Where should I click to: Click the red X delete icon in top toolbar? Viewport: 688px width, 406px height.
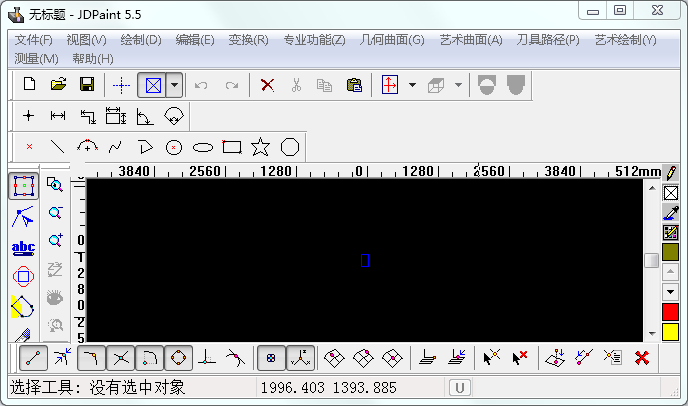click(267, 85)
